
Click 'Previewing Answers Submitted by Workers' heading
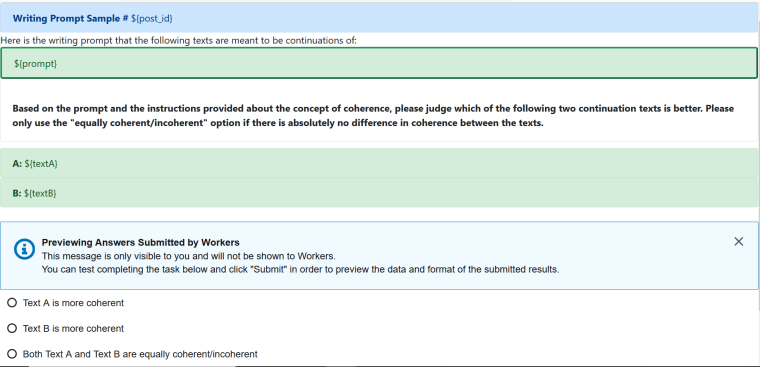(141, 242)
